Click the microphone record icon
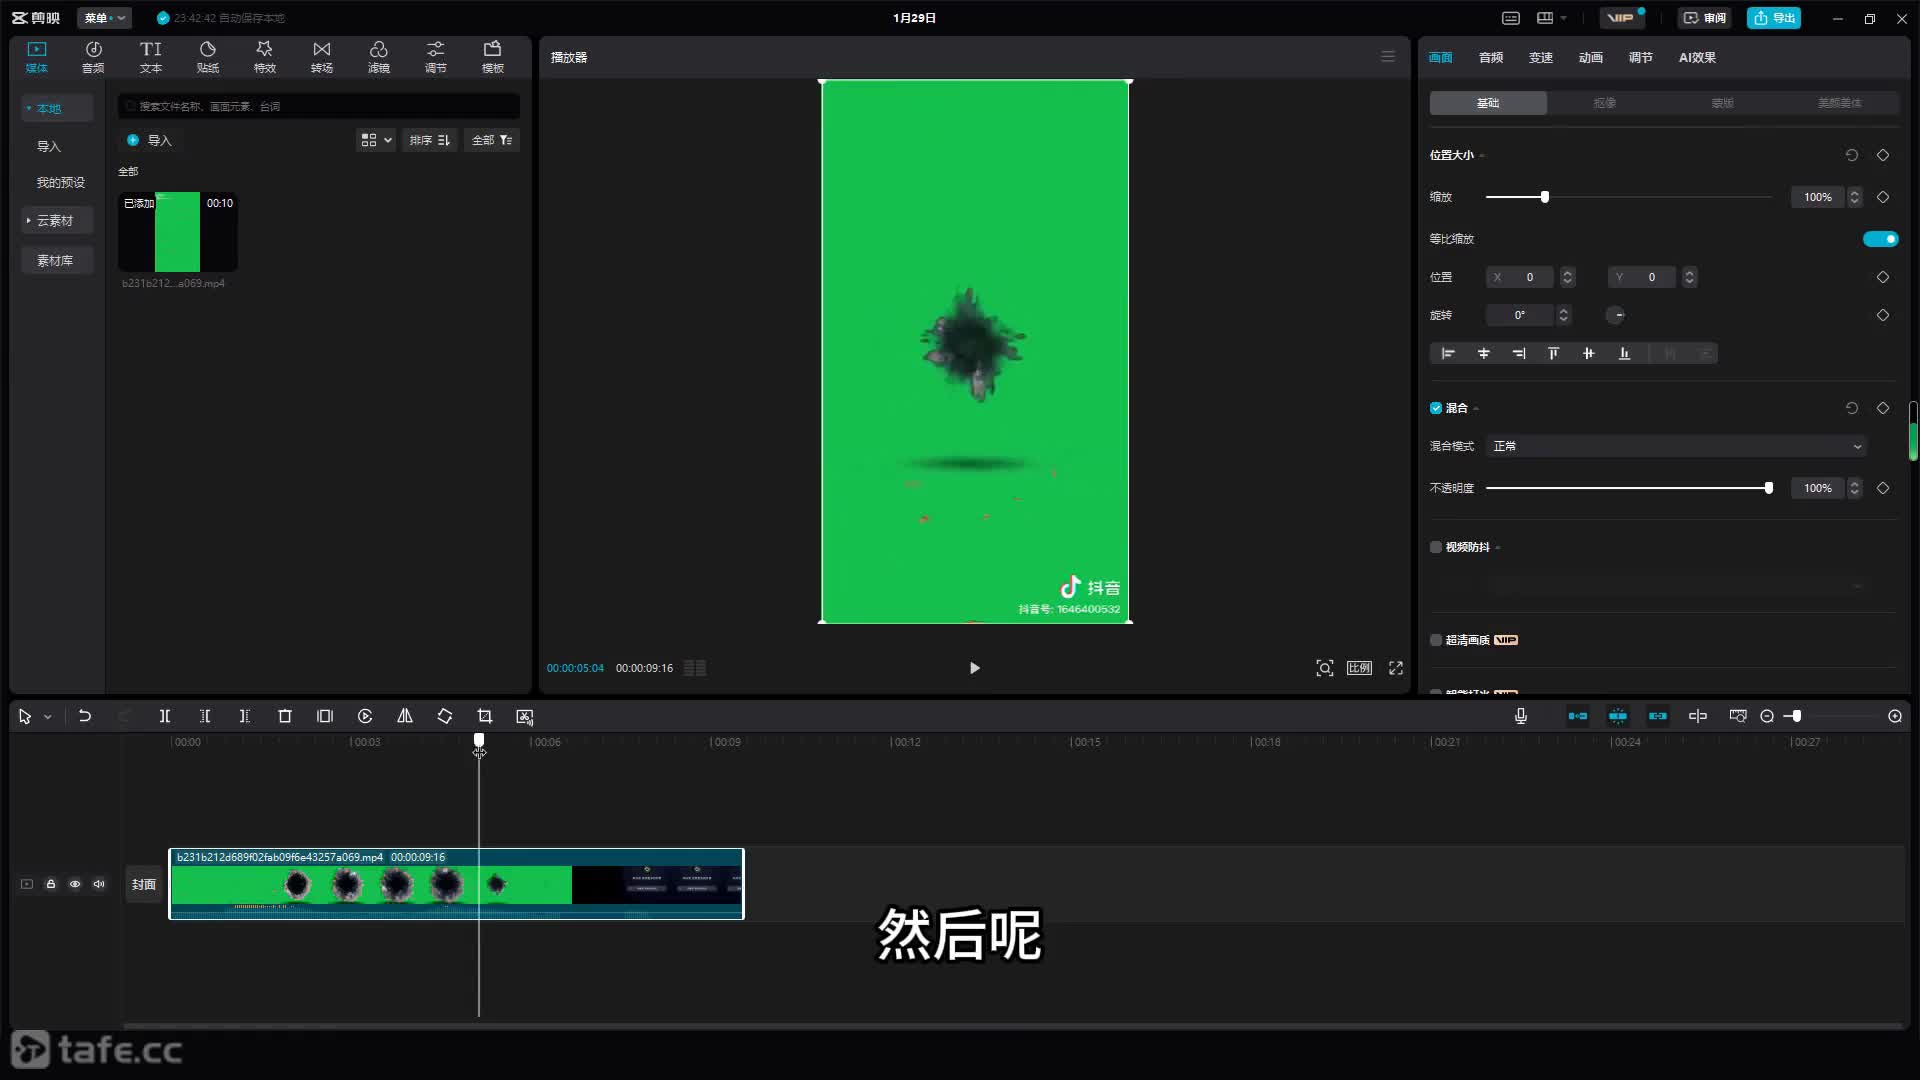1920x1080 pixels. pos(1521,716)
